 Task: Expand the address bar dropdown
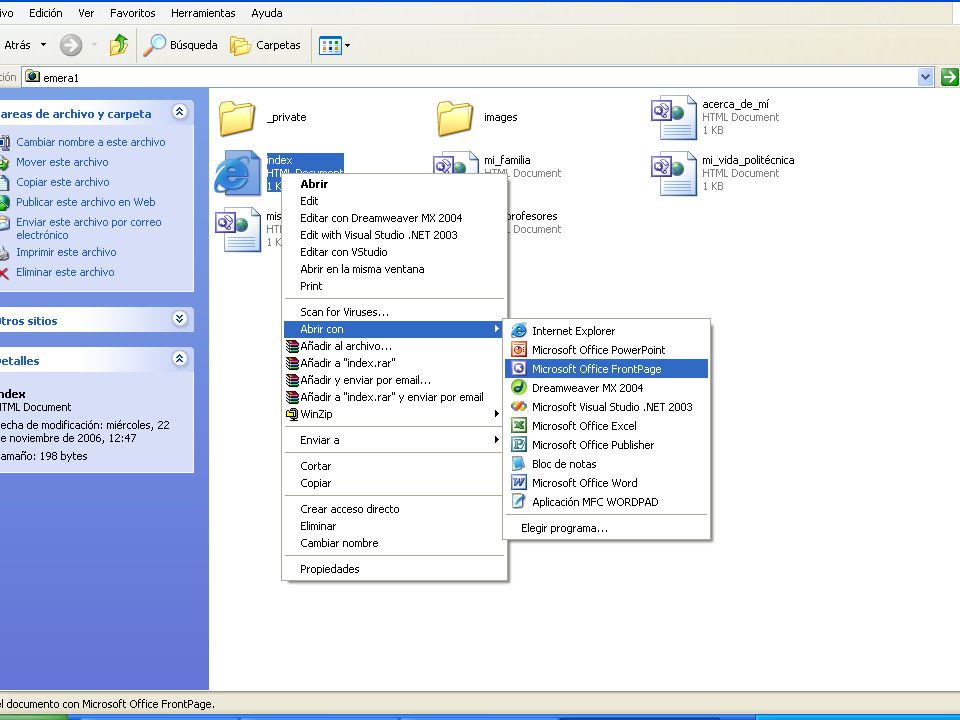[x=925, y=77]
